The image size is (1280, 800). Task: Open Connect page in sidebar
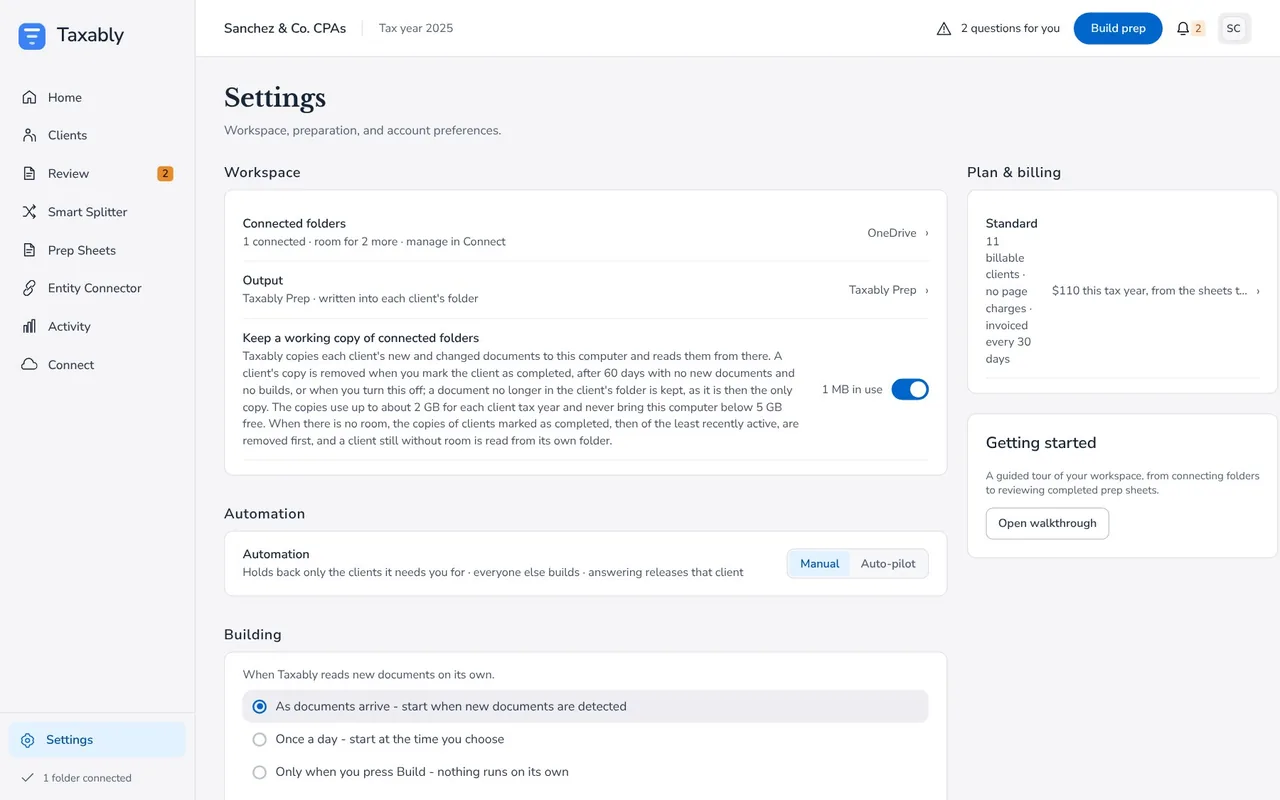pyautogui.click(x=97, y=364)
